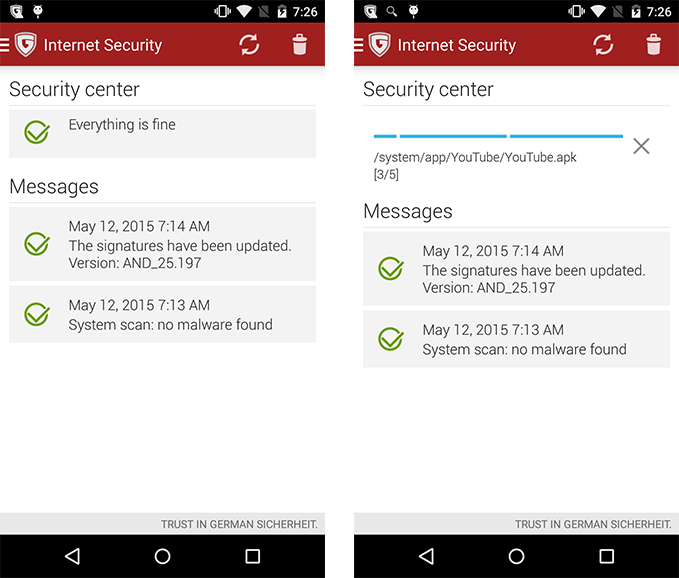Cancel the YouTube.apk scan with X
The width and height of the screenshot is (679, 578).
click(641, 146)
